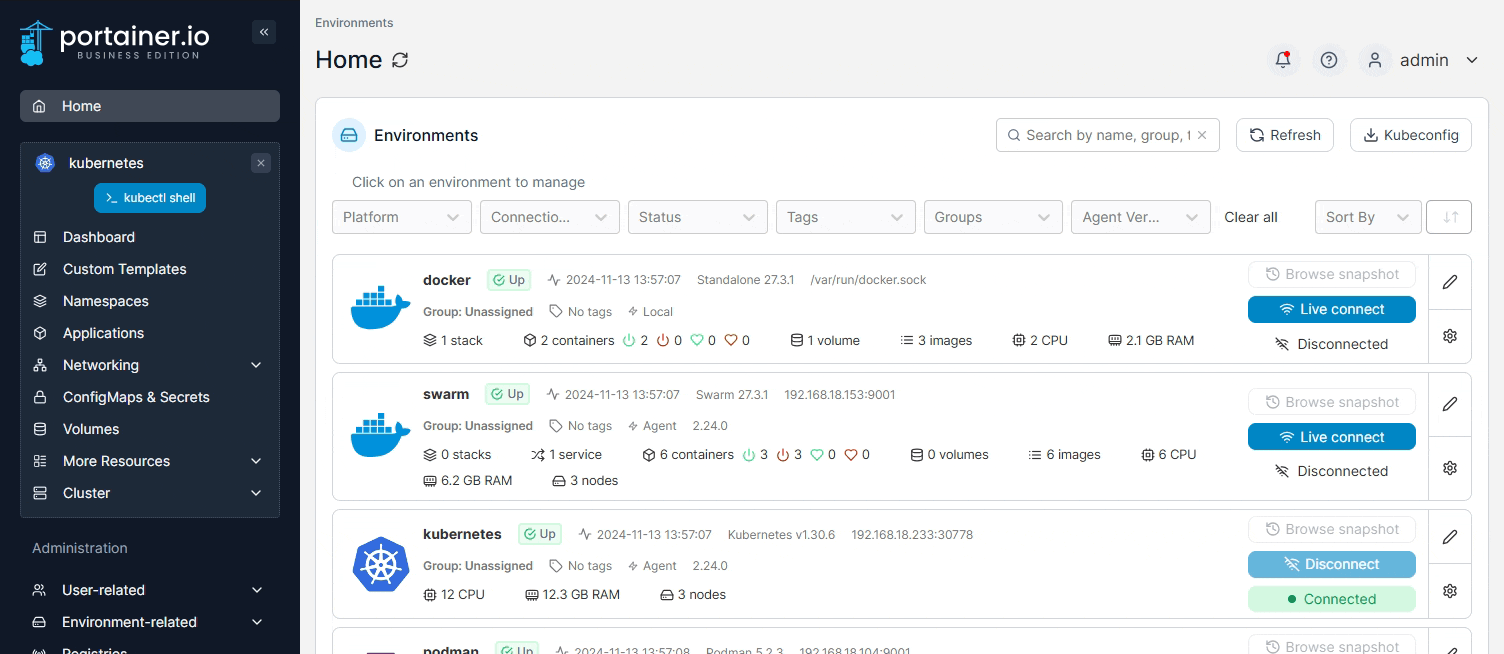Screen dimensions: 1504x654
Task: Open the help question mark icon
Action: point(1329,60)
